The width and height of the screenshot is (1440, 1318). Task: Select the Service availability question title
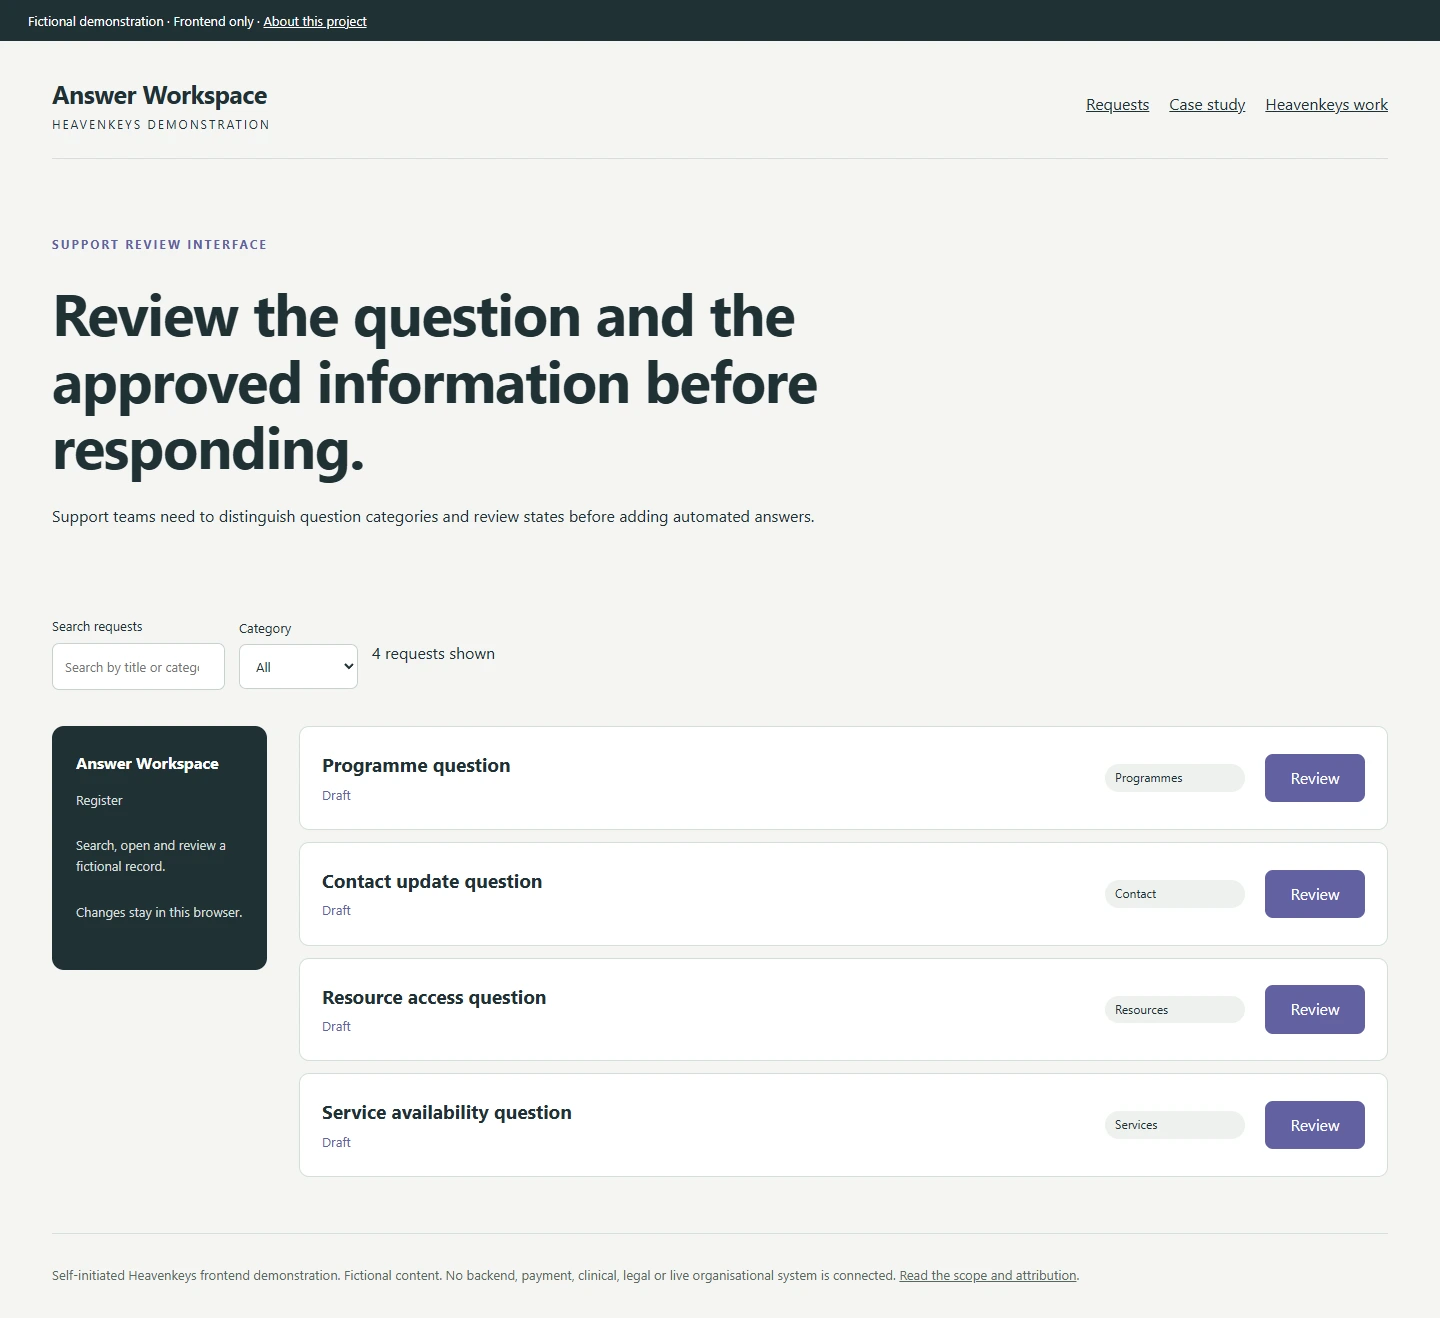(x=447, y=1113)
